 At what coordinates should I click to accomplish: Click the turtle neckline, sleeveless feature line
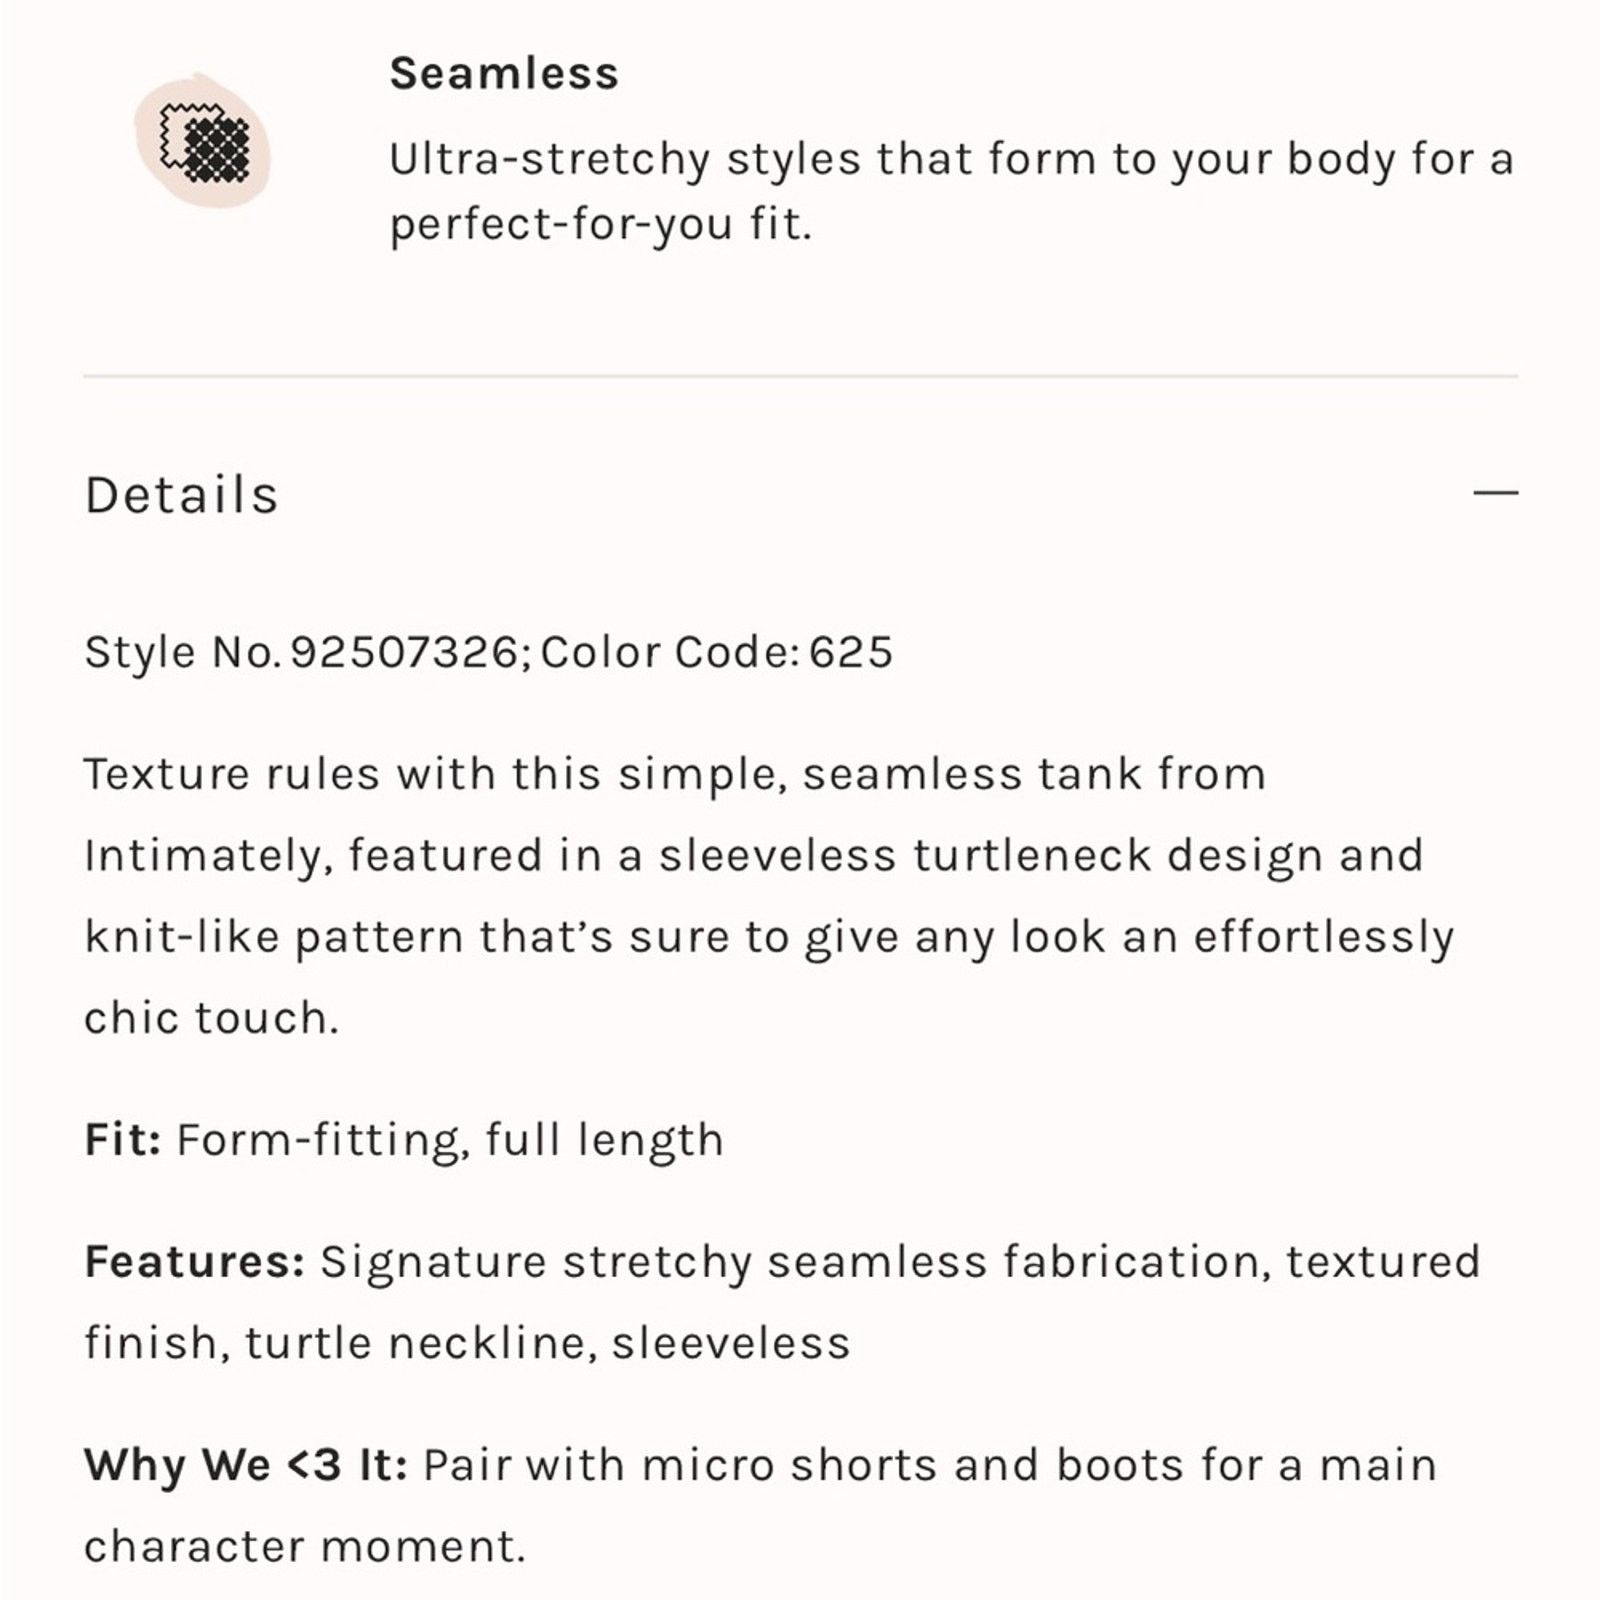(x=547, y=1343)
